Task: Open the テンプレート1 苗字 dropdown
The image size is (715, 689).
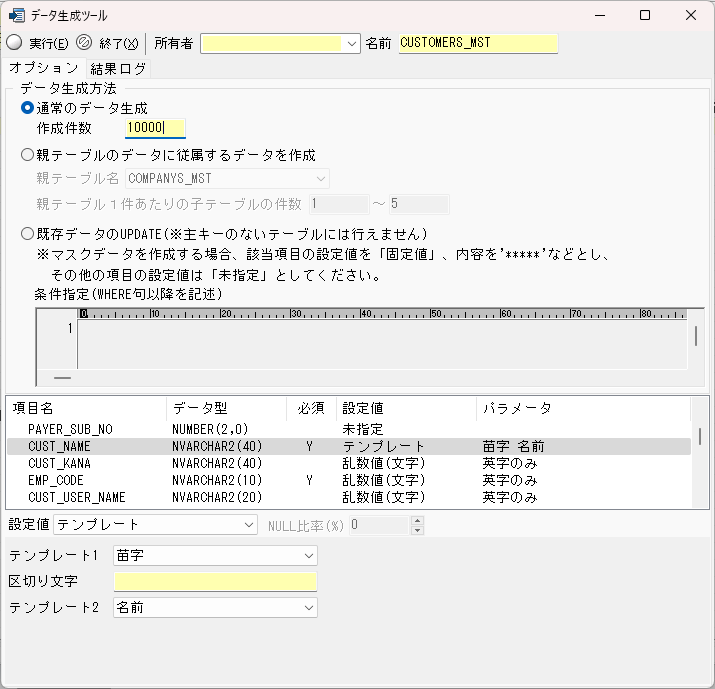Action: [x=309, y=556]
